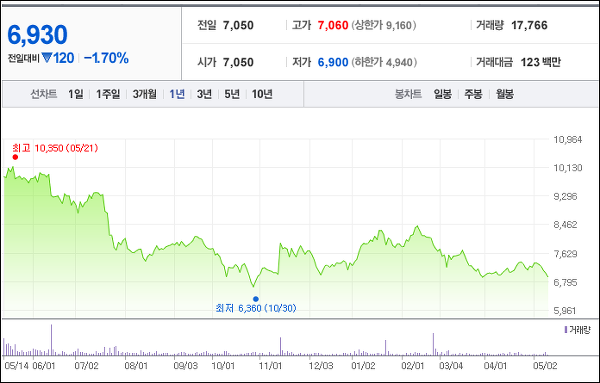The height and width of the screenshot is (383, 600).
Task: Click the 09/03 date label
Action: pyautogui.click(x=186, y=366)
